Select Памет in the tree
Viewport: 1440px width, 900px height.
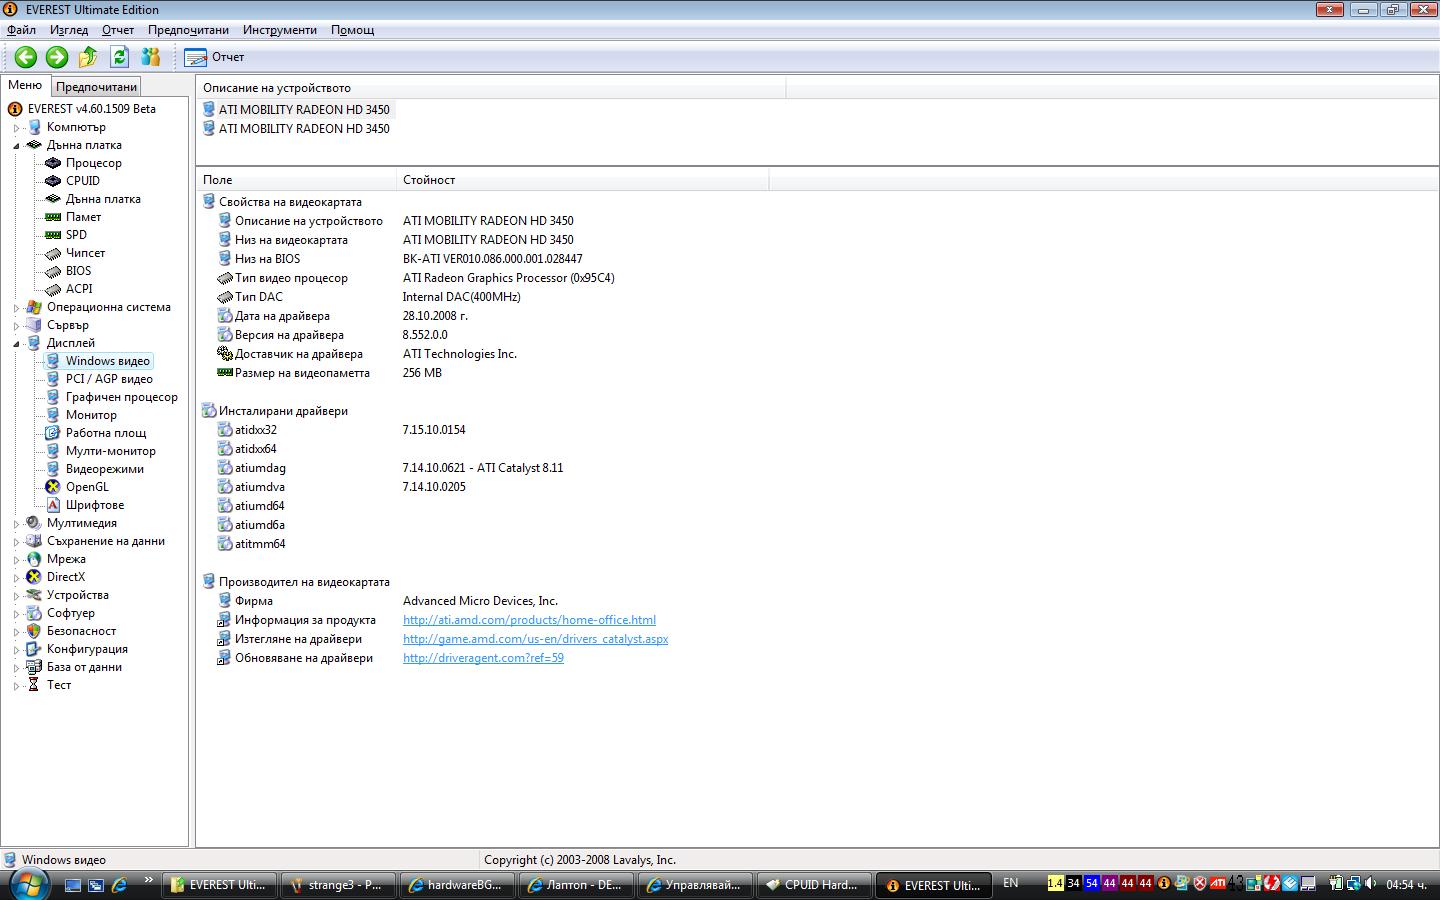(x=83, y=217)
